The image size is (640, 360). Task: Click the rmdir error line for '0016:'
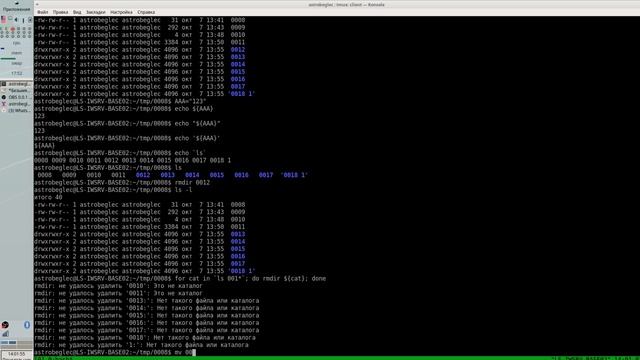(147, 323)
